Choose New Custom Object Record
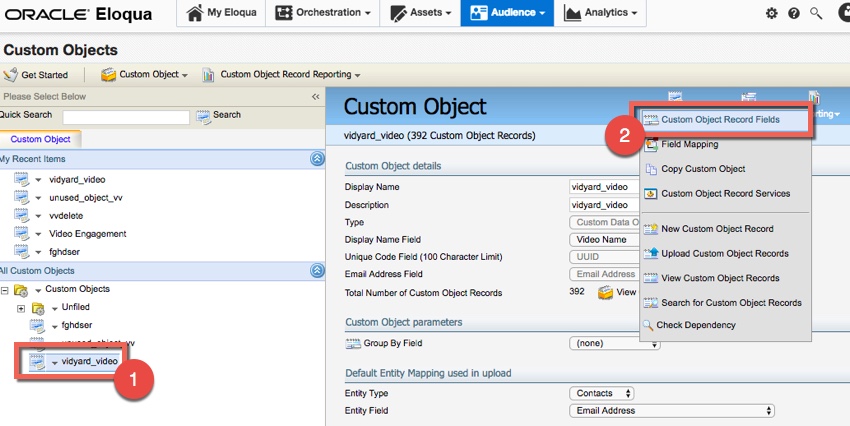The width and height of the screenshot is (850, 426). [x=717, y=229]
